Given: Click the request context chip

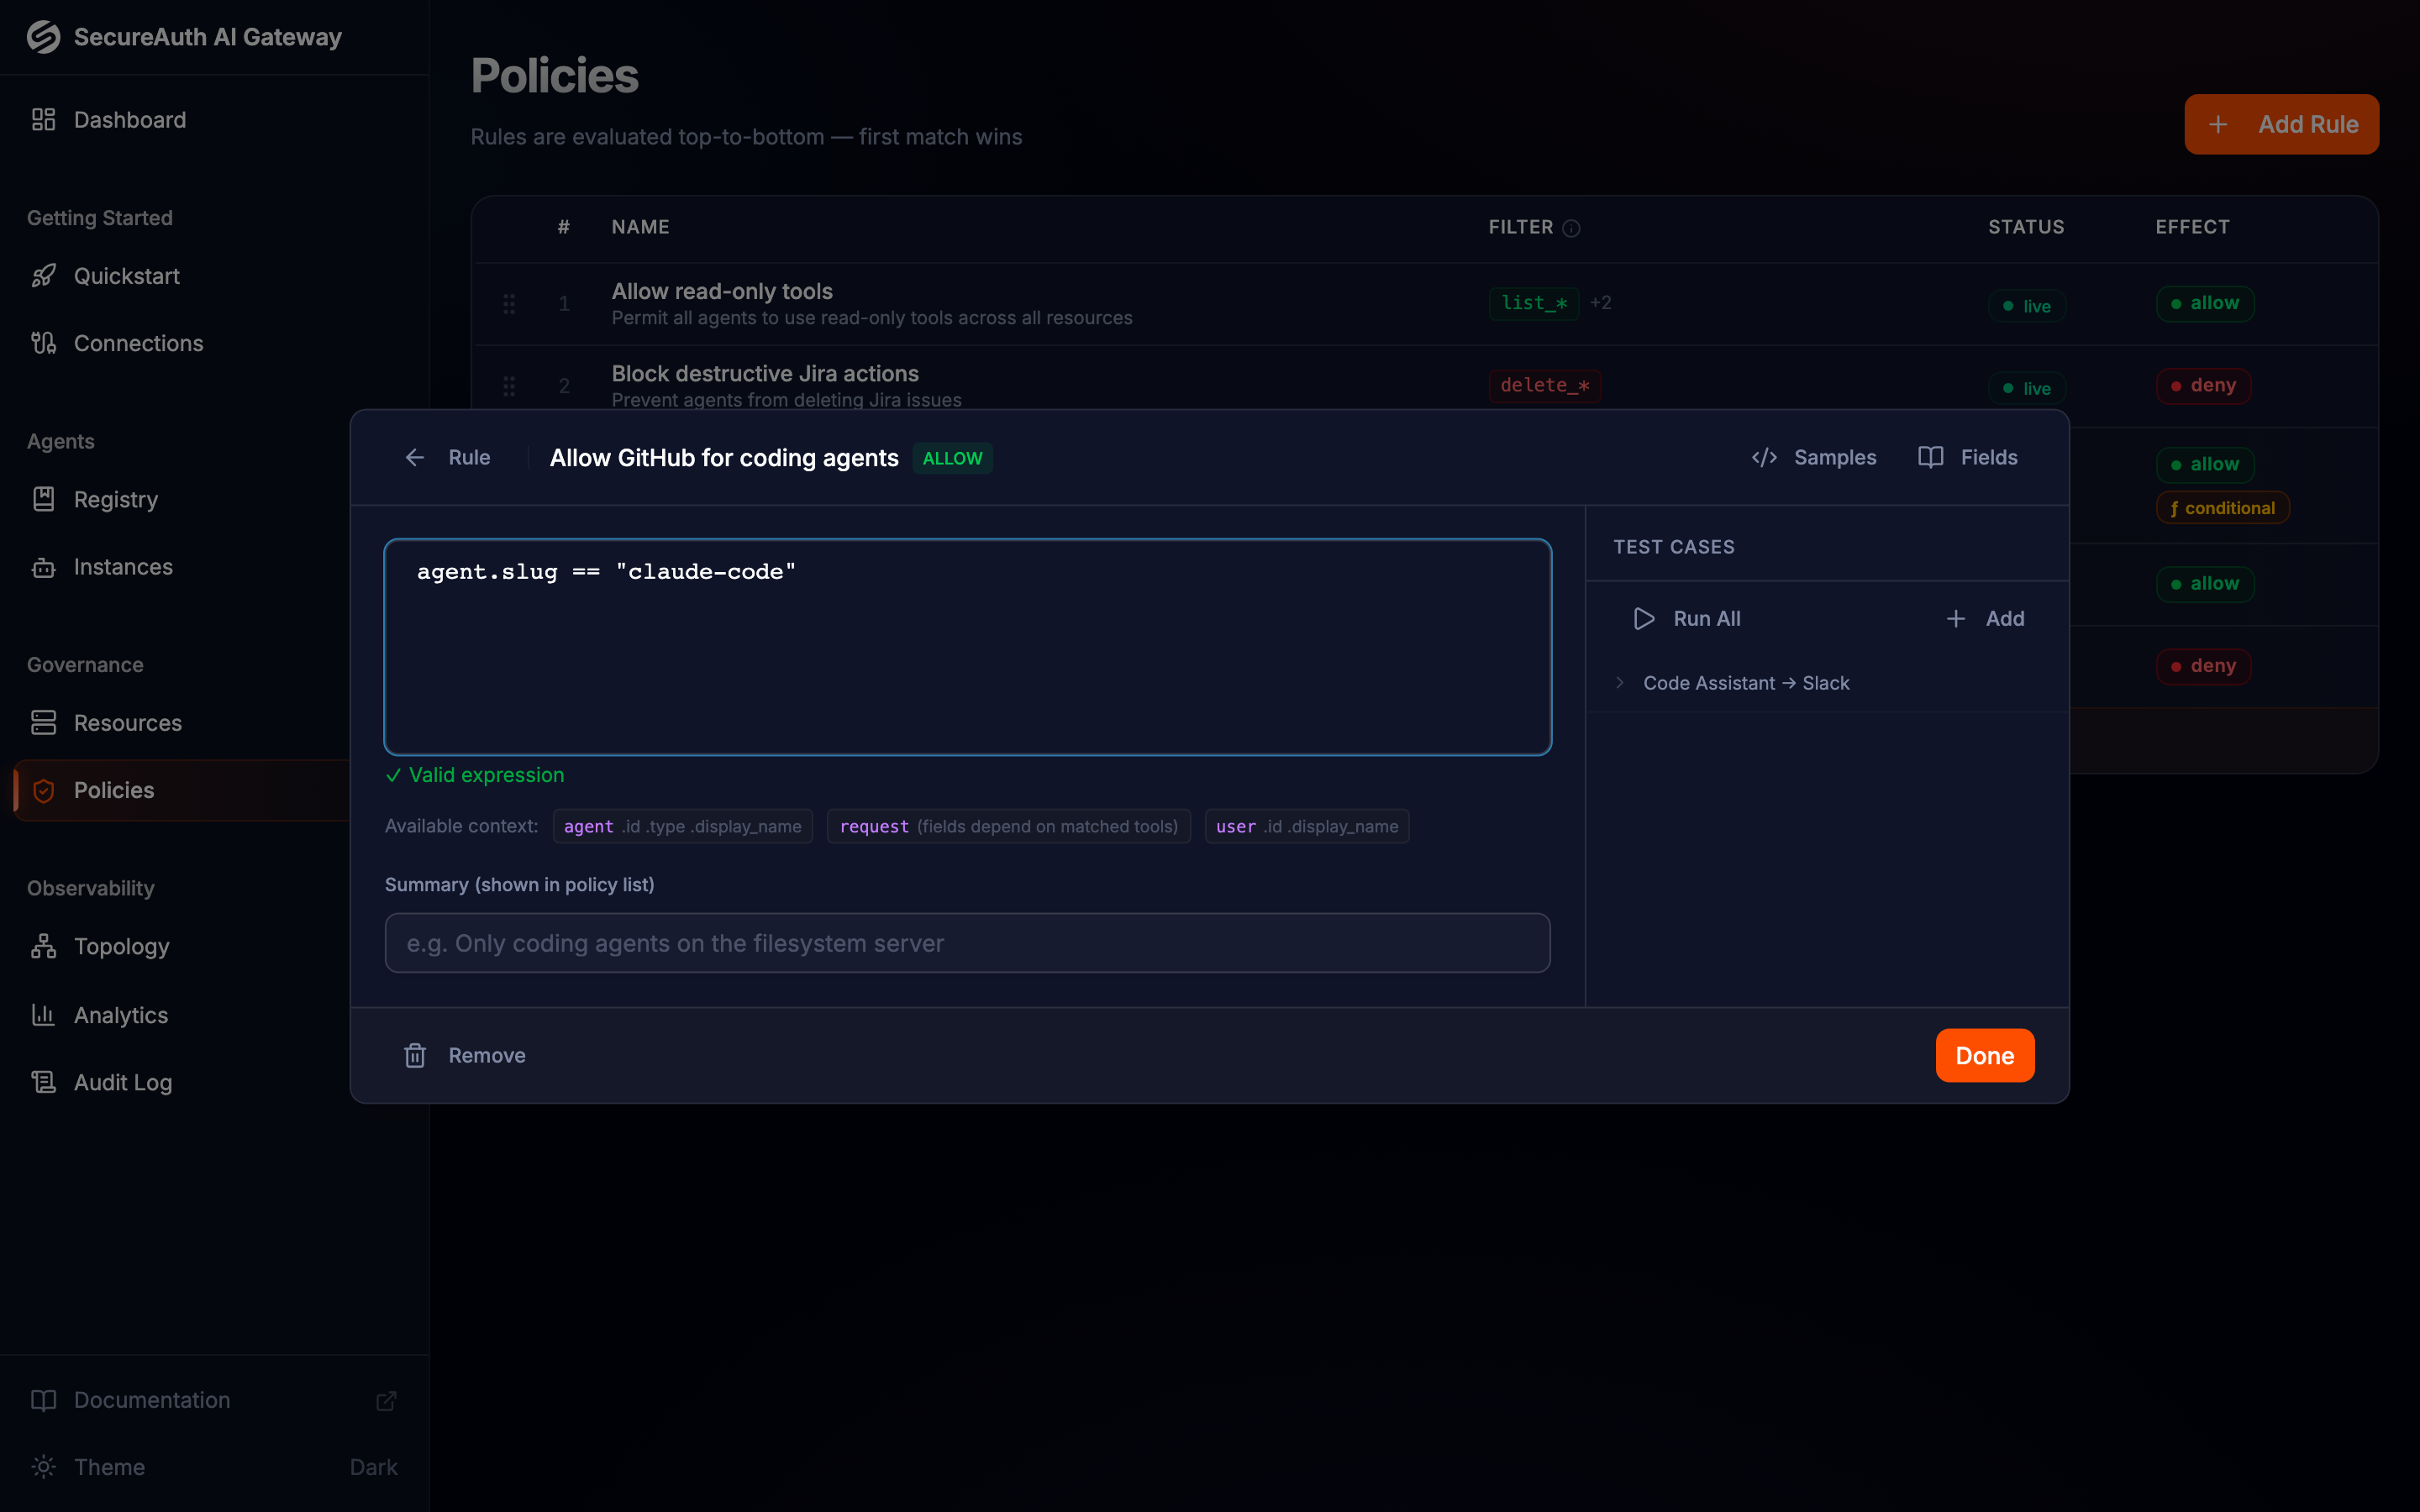Looking at the screenshot, I should click(1009, 826).
